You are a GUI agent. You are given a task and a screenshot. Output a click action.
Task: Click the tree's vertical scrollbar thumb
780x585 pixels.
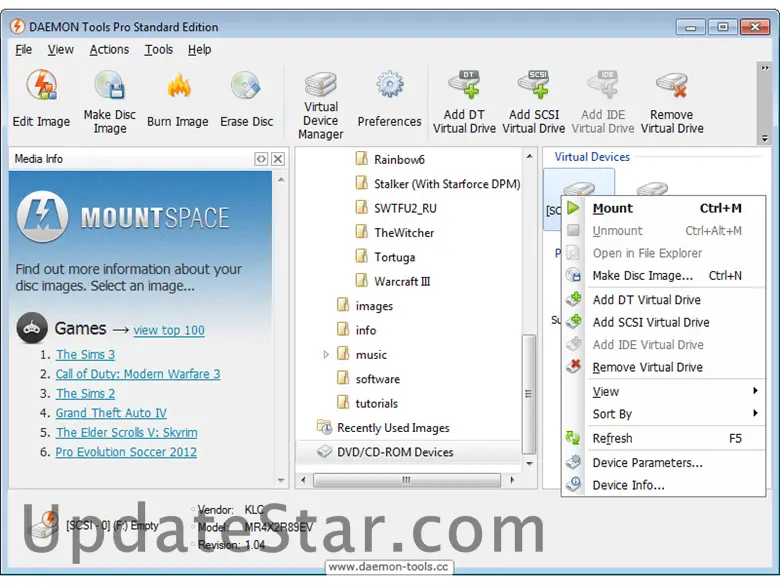pos(529,394)
